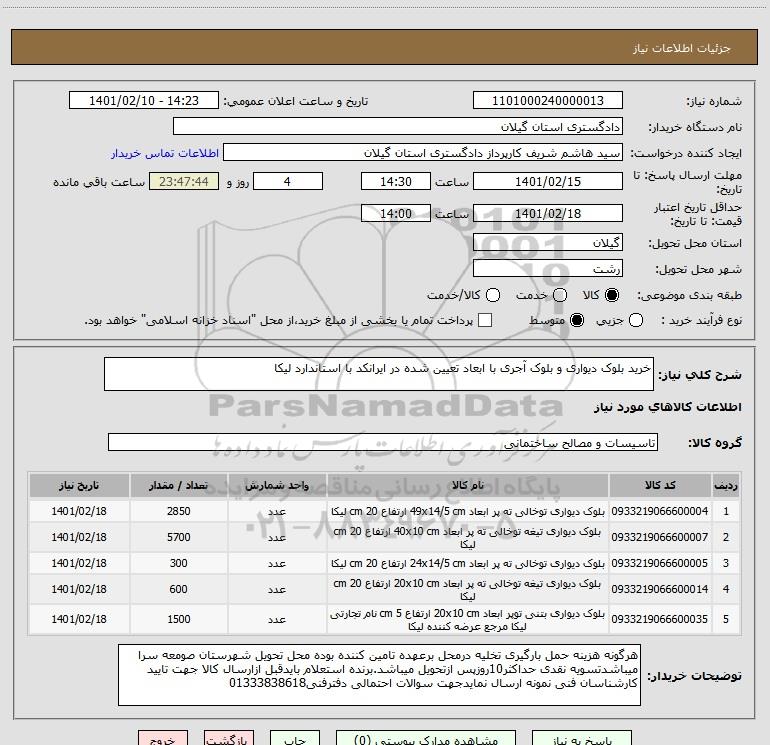Click the شرح کلی نیاز text area

pos(379,374)
